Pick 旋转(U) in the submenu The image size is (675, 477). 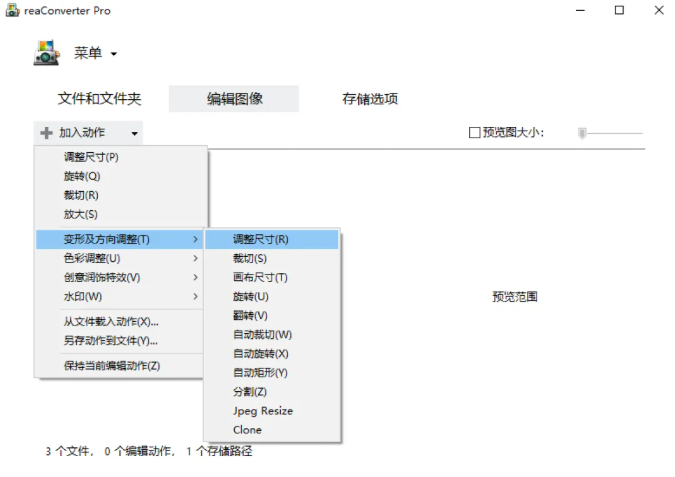click(272, 296)
